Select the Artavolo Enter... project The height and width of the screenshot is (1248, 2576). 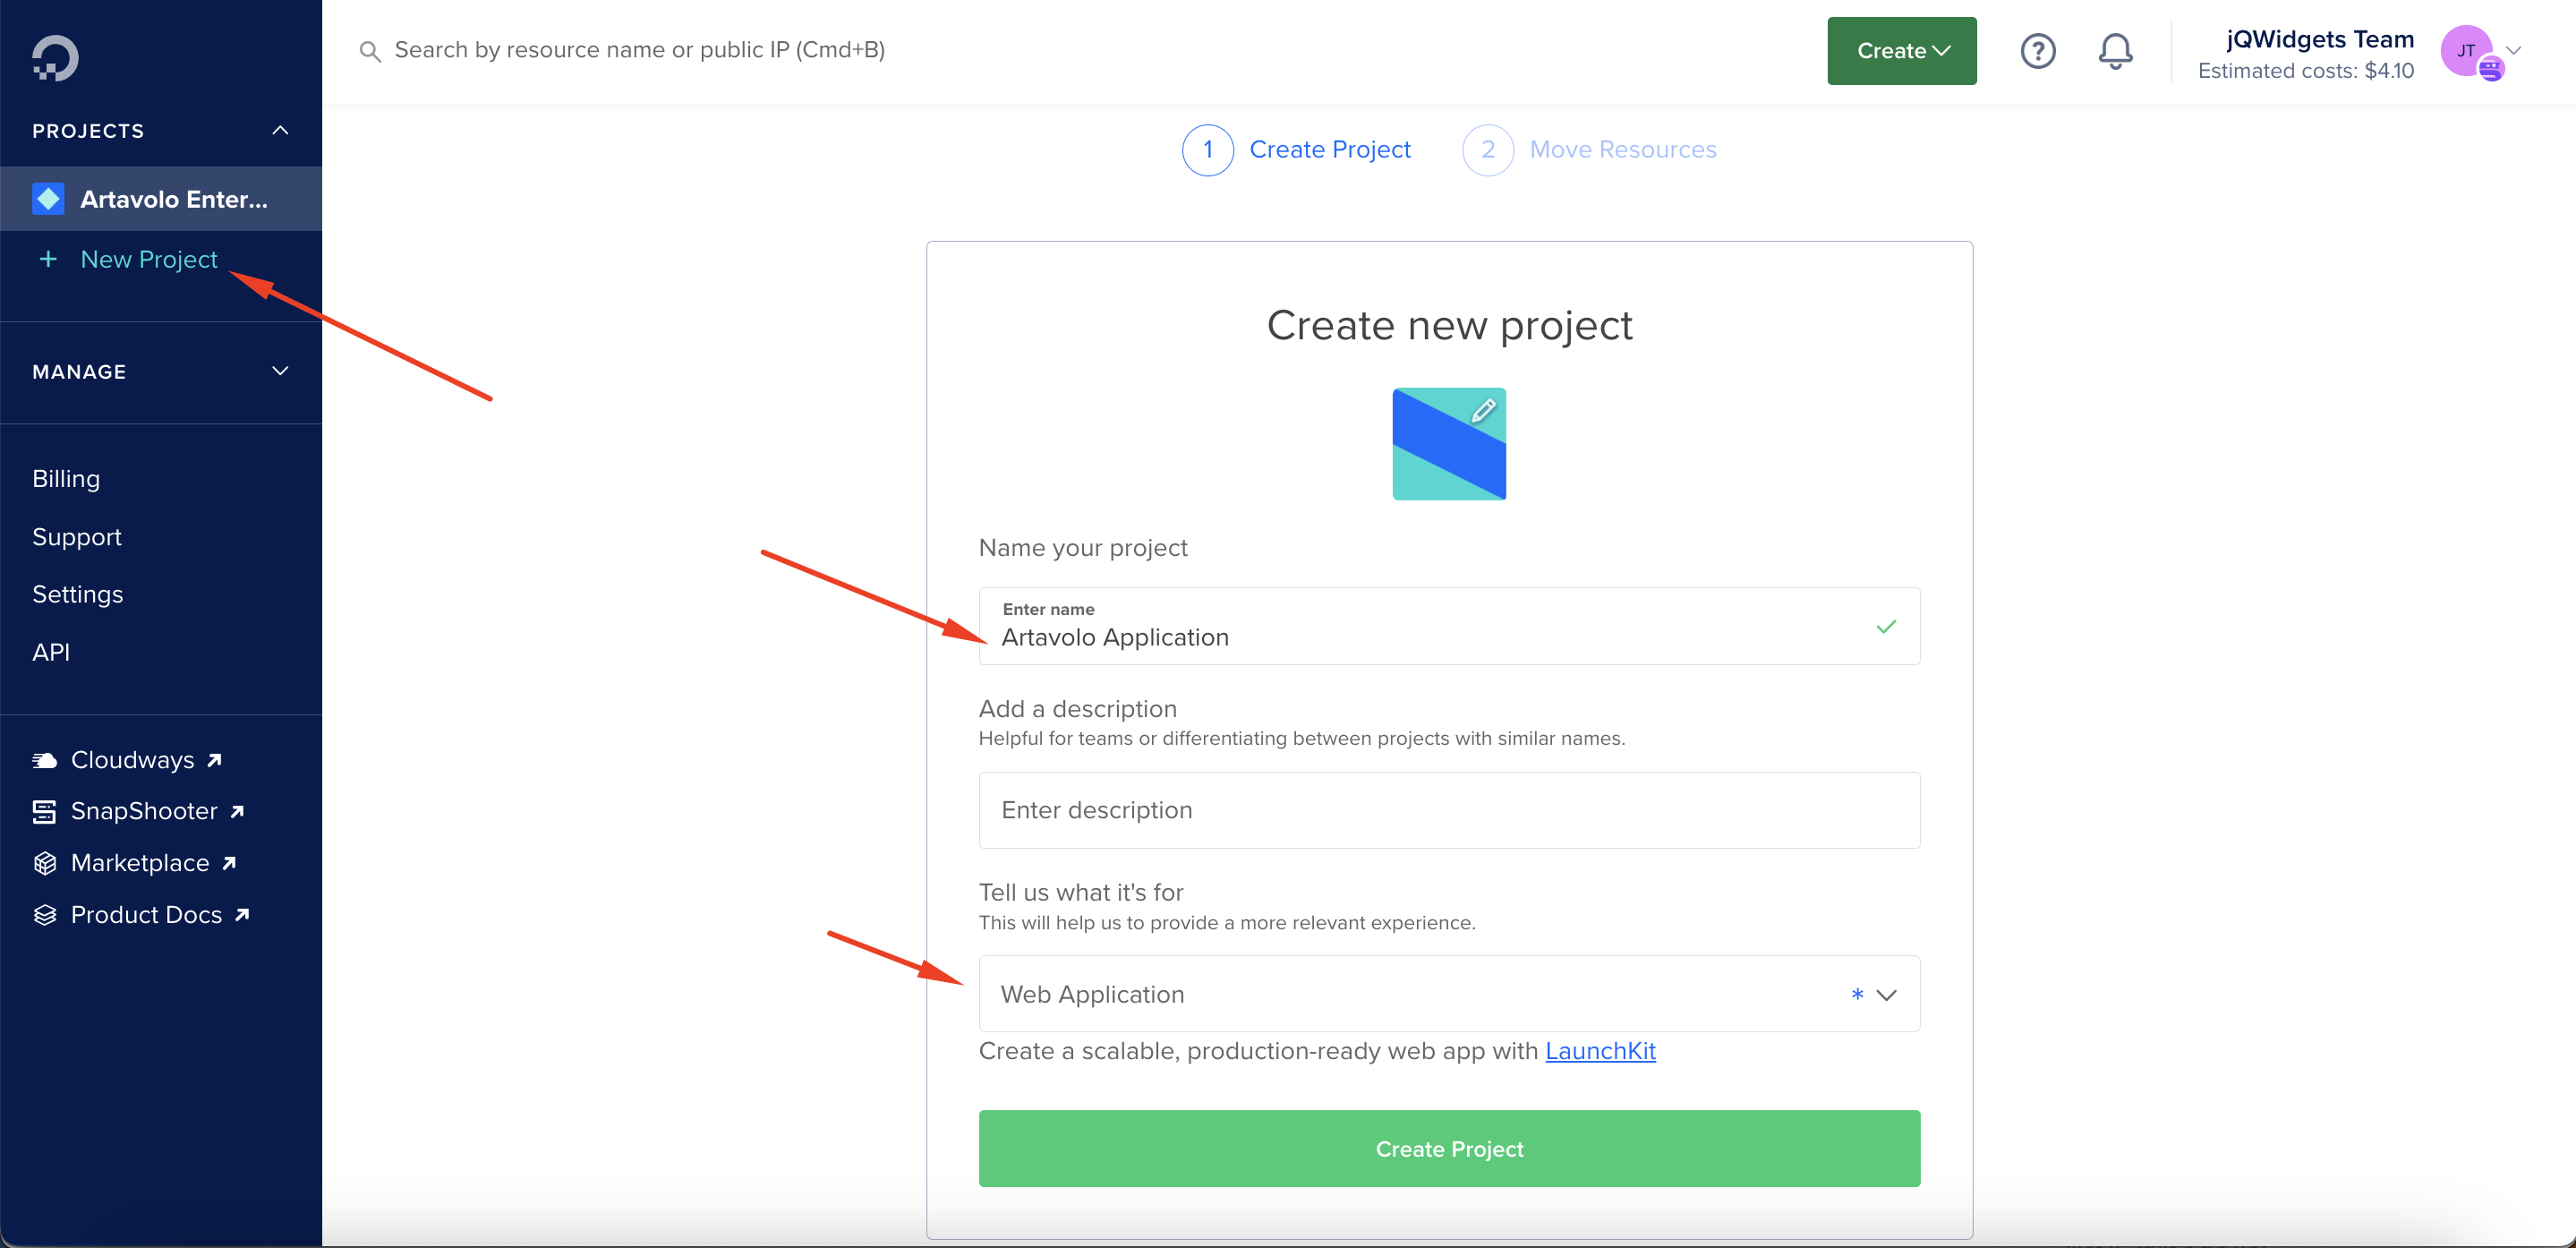pos(161,199)
